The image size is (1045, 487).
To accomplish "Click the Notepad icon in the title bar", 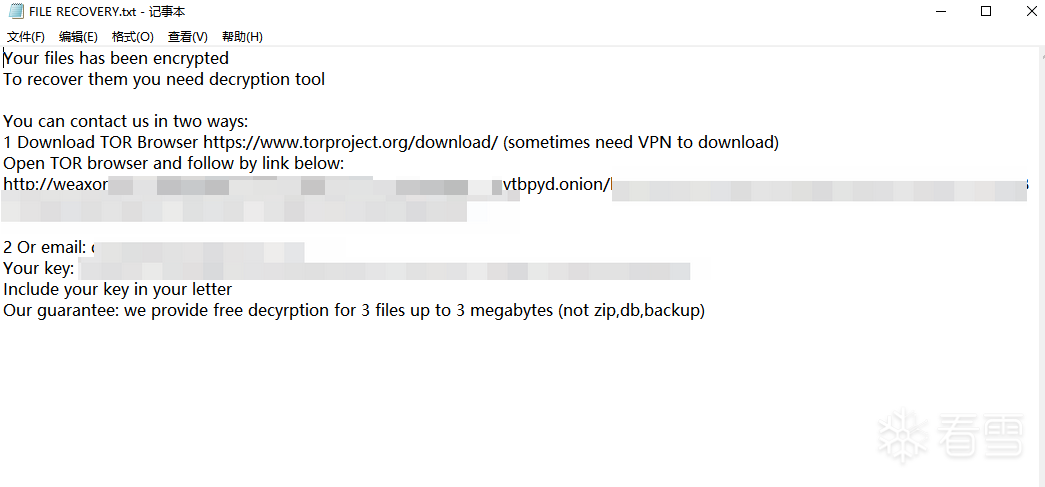I will click(x=16, y=11).
